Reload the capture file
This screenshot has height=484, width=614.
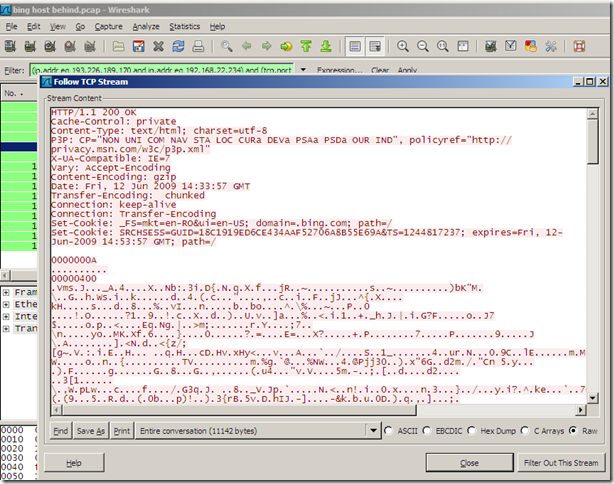pos(179,46)
